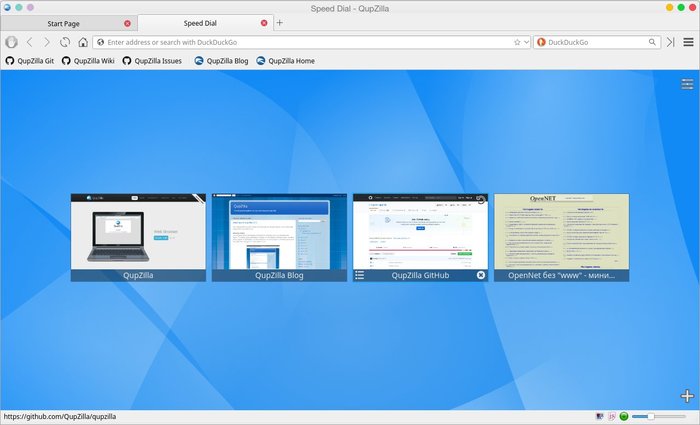
Task: Open Speed Dial settings icon
Action: 688,84
